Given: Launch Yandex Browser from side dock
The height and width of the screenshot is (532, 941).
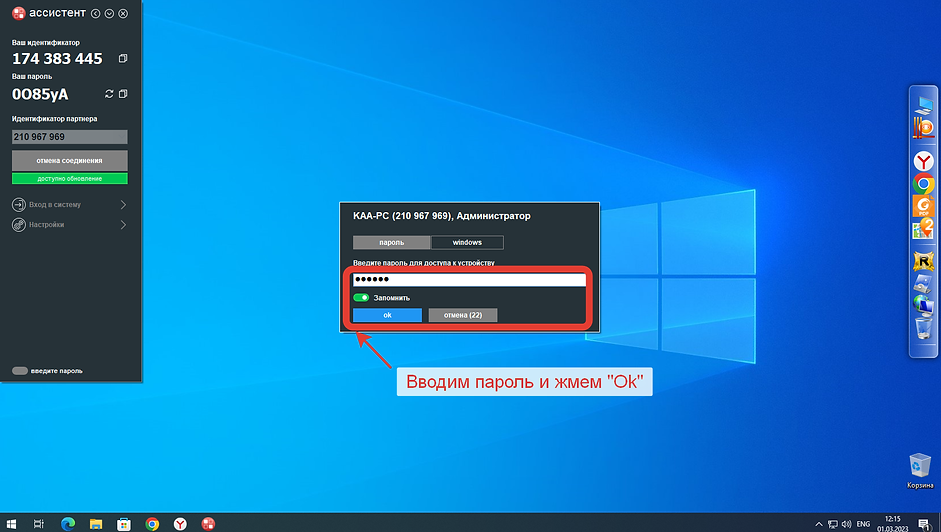Looking at the screenshot, I should click(924, 161).
